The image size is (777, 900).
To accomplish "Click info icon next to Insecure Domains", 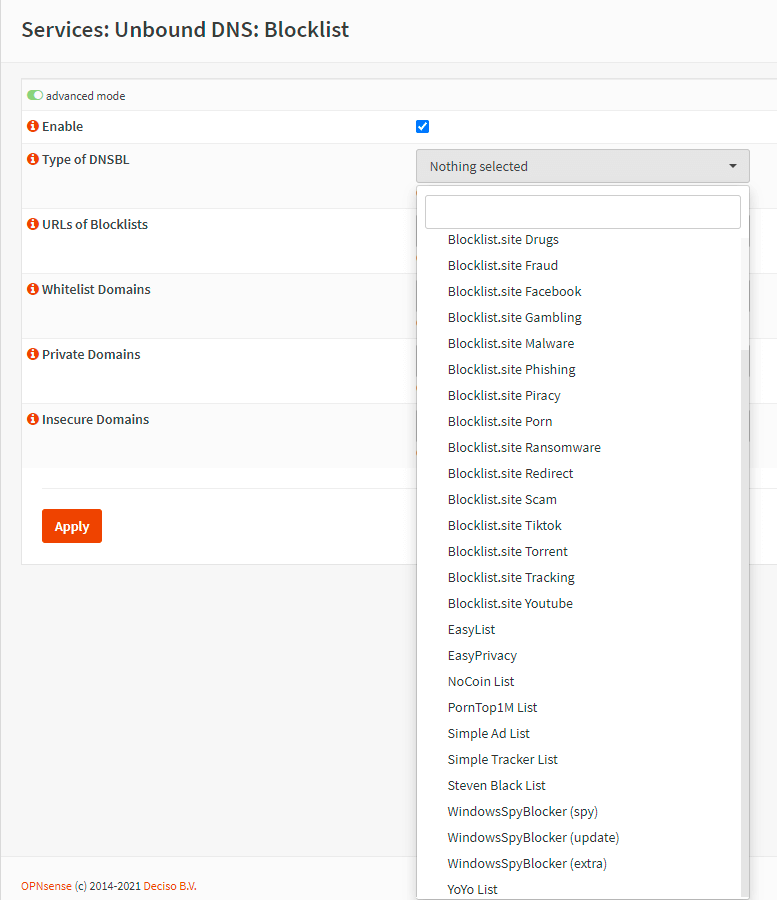I will tap(33, 420).
